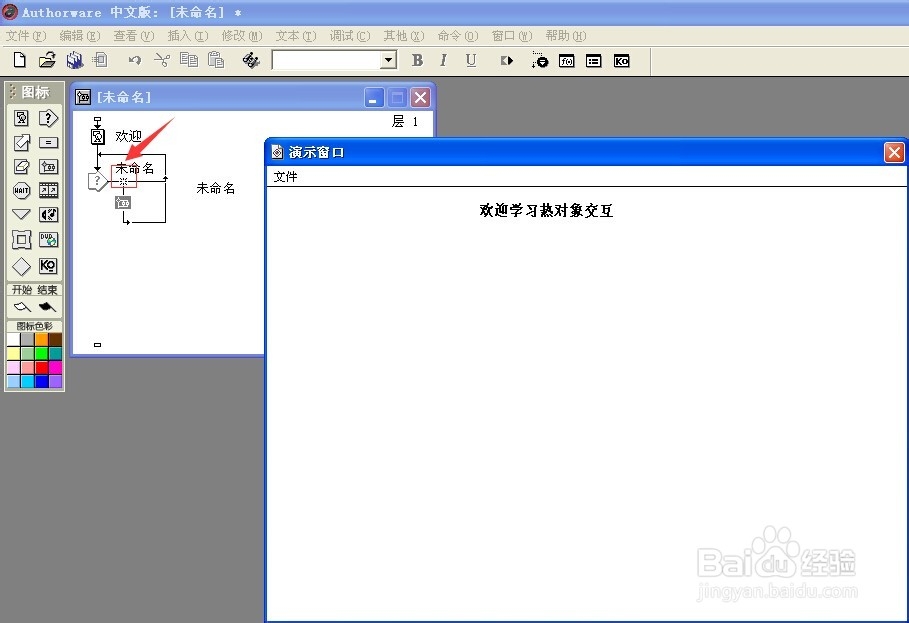The width and height of the screenshot is (909, 623).
Task: Select the Calculation icon with equals sign
Action: [x=48, y=143]
